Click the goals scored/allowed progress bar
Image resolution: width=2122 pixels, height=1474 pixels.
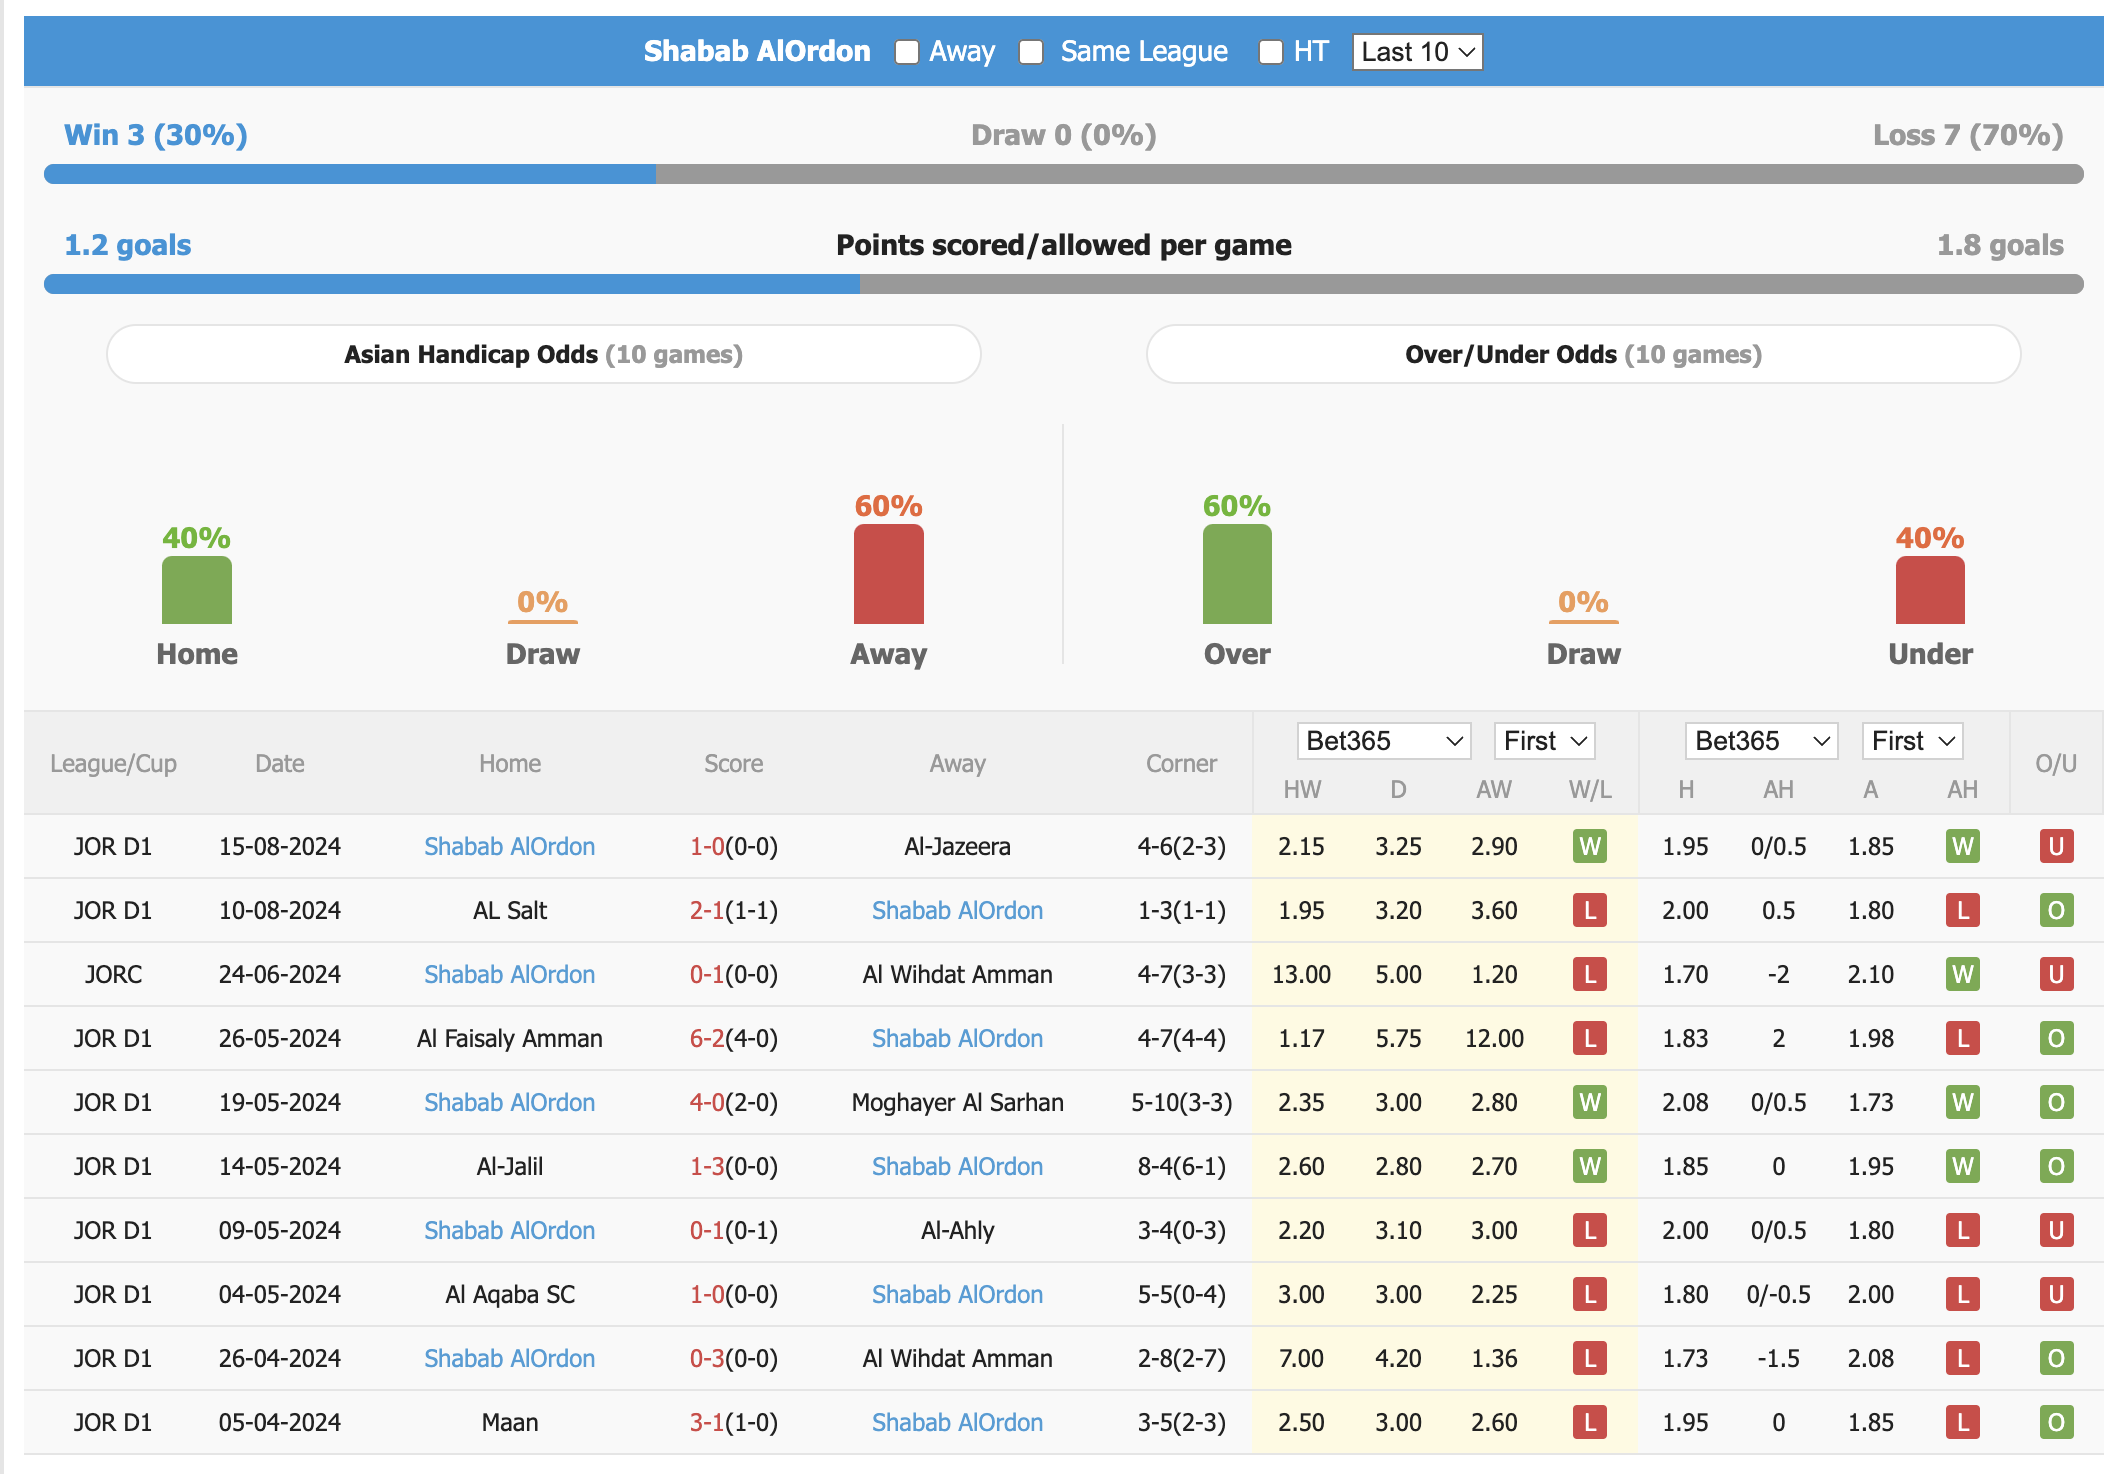(x=1064, y=284)
